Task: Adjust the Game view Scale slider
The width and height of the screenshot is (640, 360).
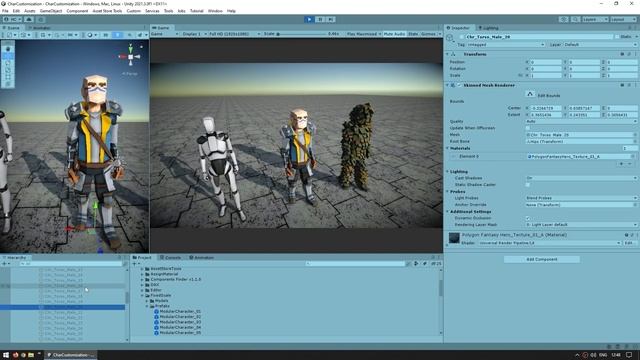Action: [301, 34]
